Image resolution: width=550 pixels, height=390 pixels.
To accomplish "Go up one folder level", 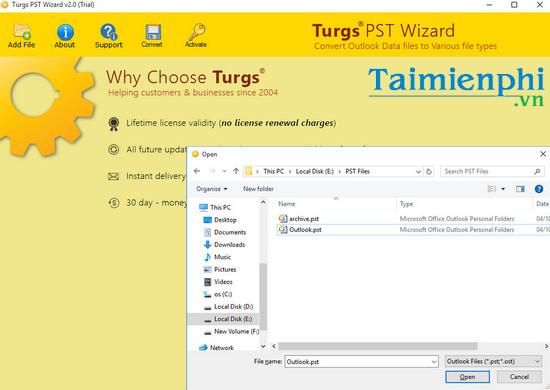I will [236, 171].
